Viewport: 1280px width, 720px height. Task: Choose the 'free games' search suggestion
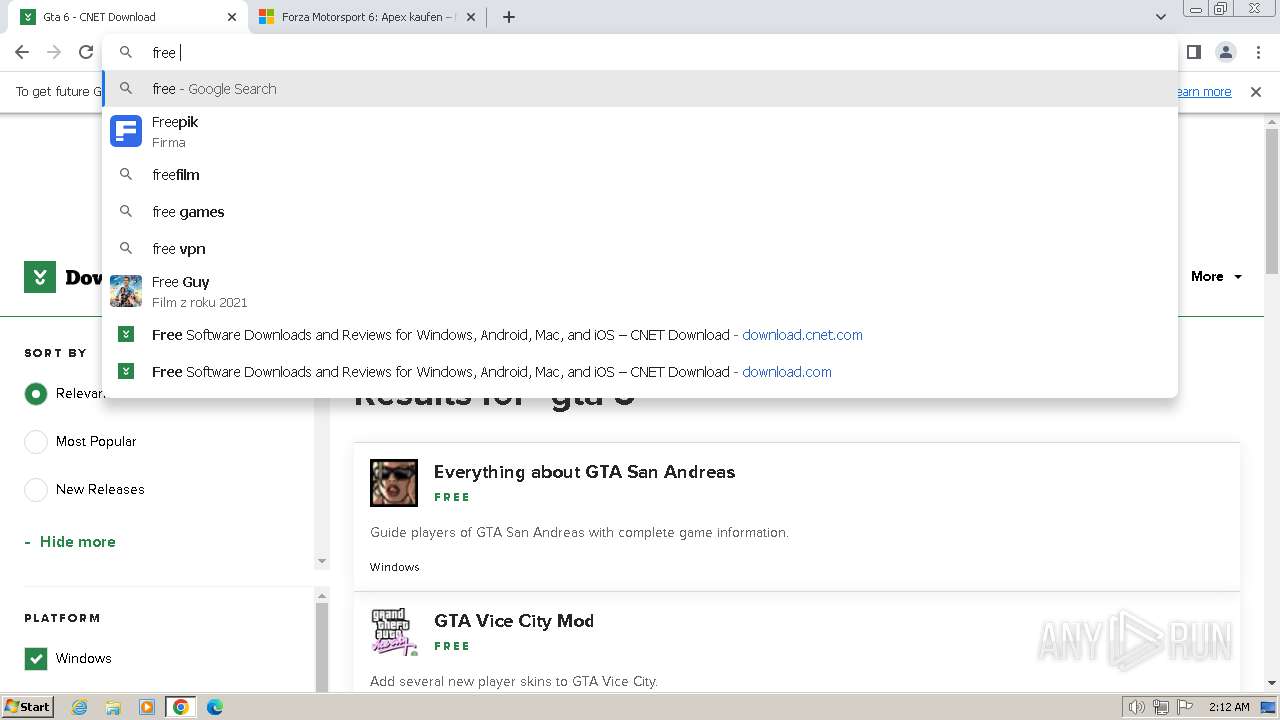click(640, 212)
